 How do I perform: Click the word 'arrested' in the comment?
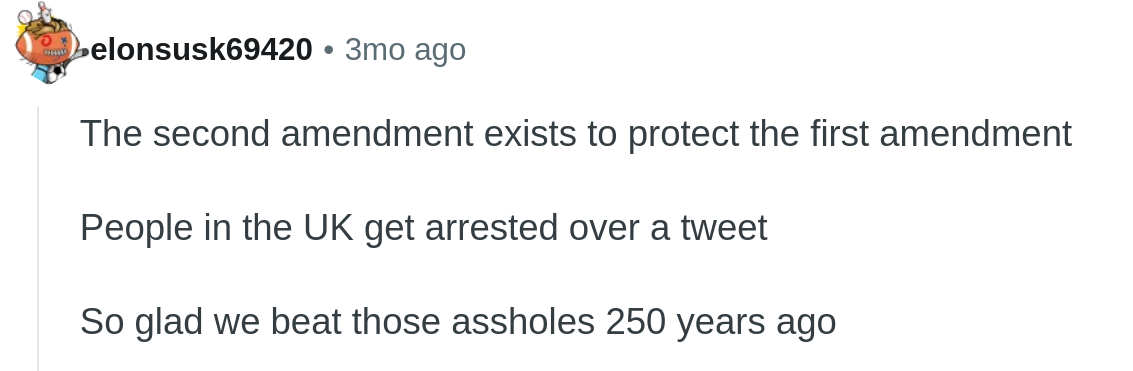(491, 228)
